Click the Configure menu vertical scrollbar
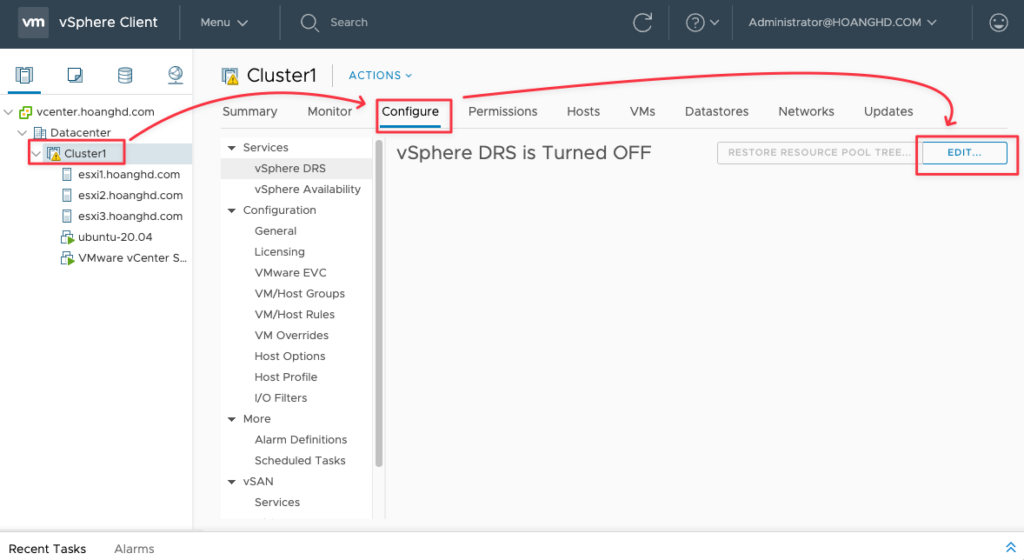 click(379, 303)
